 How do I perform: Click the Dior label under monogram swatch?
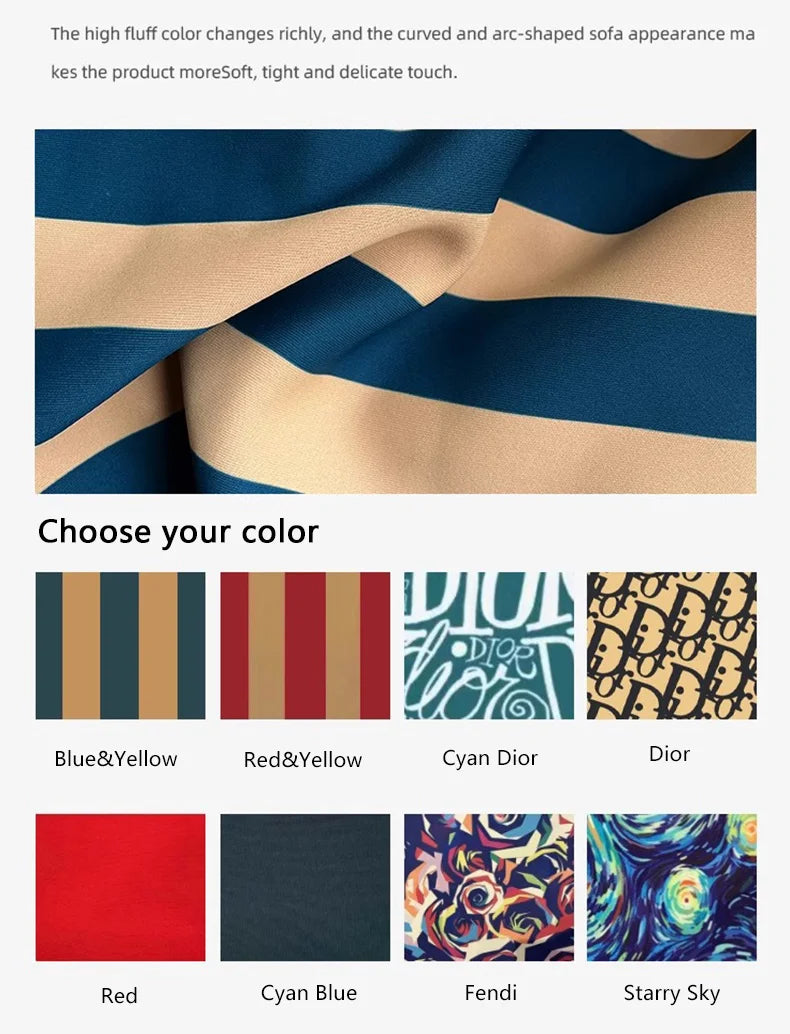[669, 754]
